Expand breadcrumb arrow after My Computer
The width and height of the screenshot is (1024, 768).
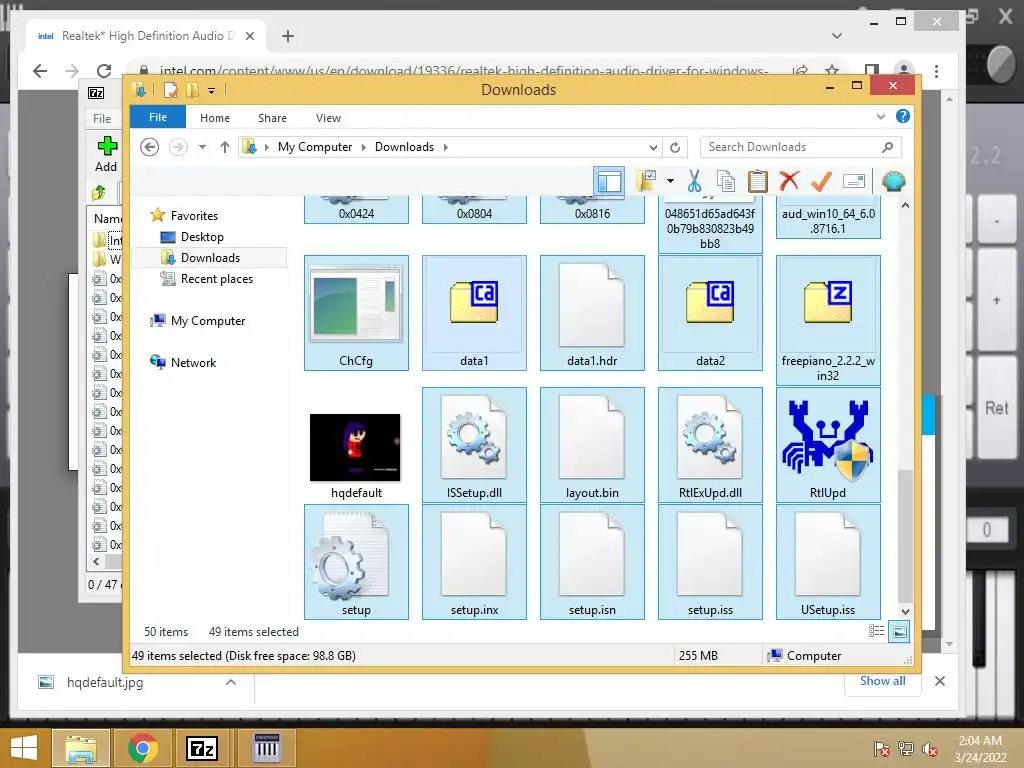point(364,147)
